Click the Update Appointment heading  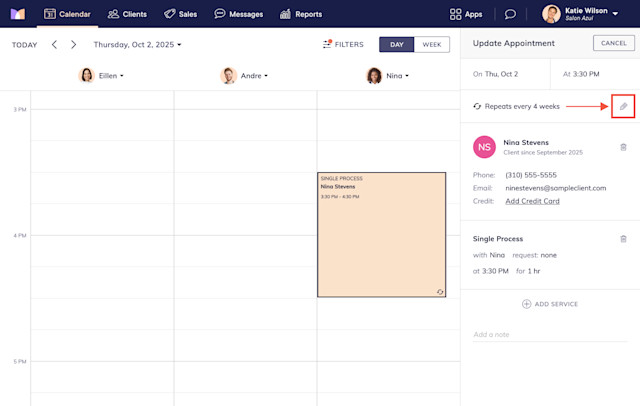(513, 43)
